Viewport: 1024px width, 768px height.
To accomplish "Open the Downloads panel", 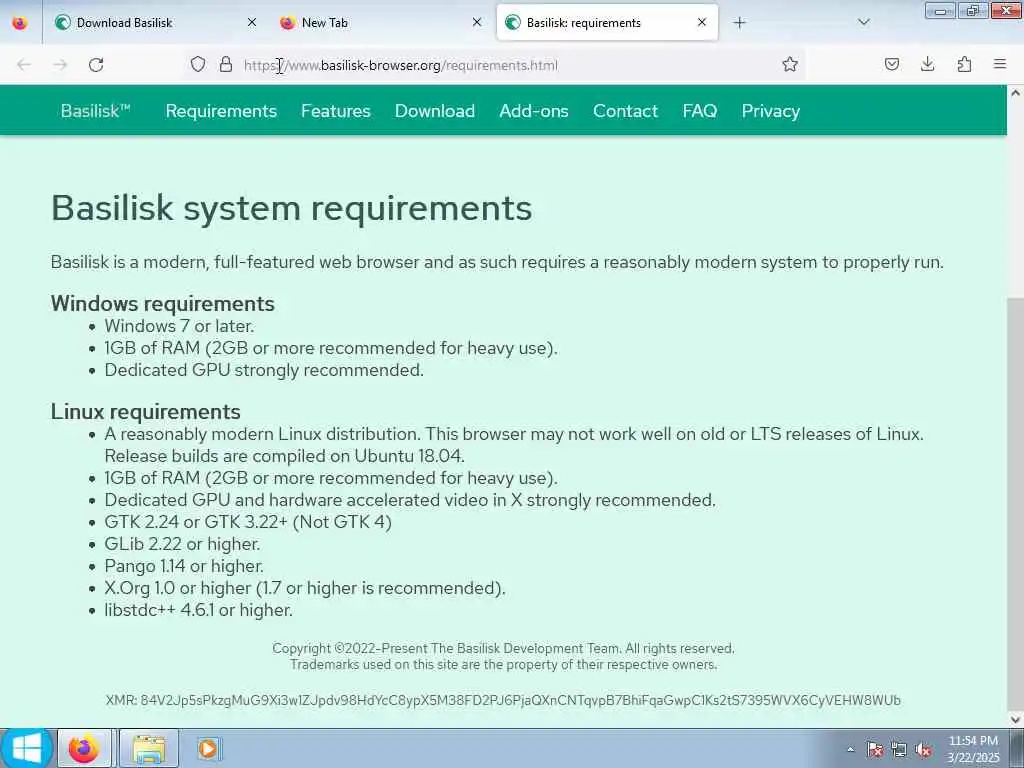I will tap(927, 64).
